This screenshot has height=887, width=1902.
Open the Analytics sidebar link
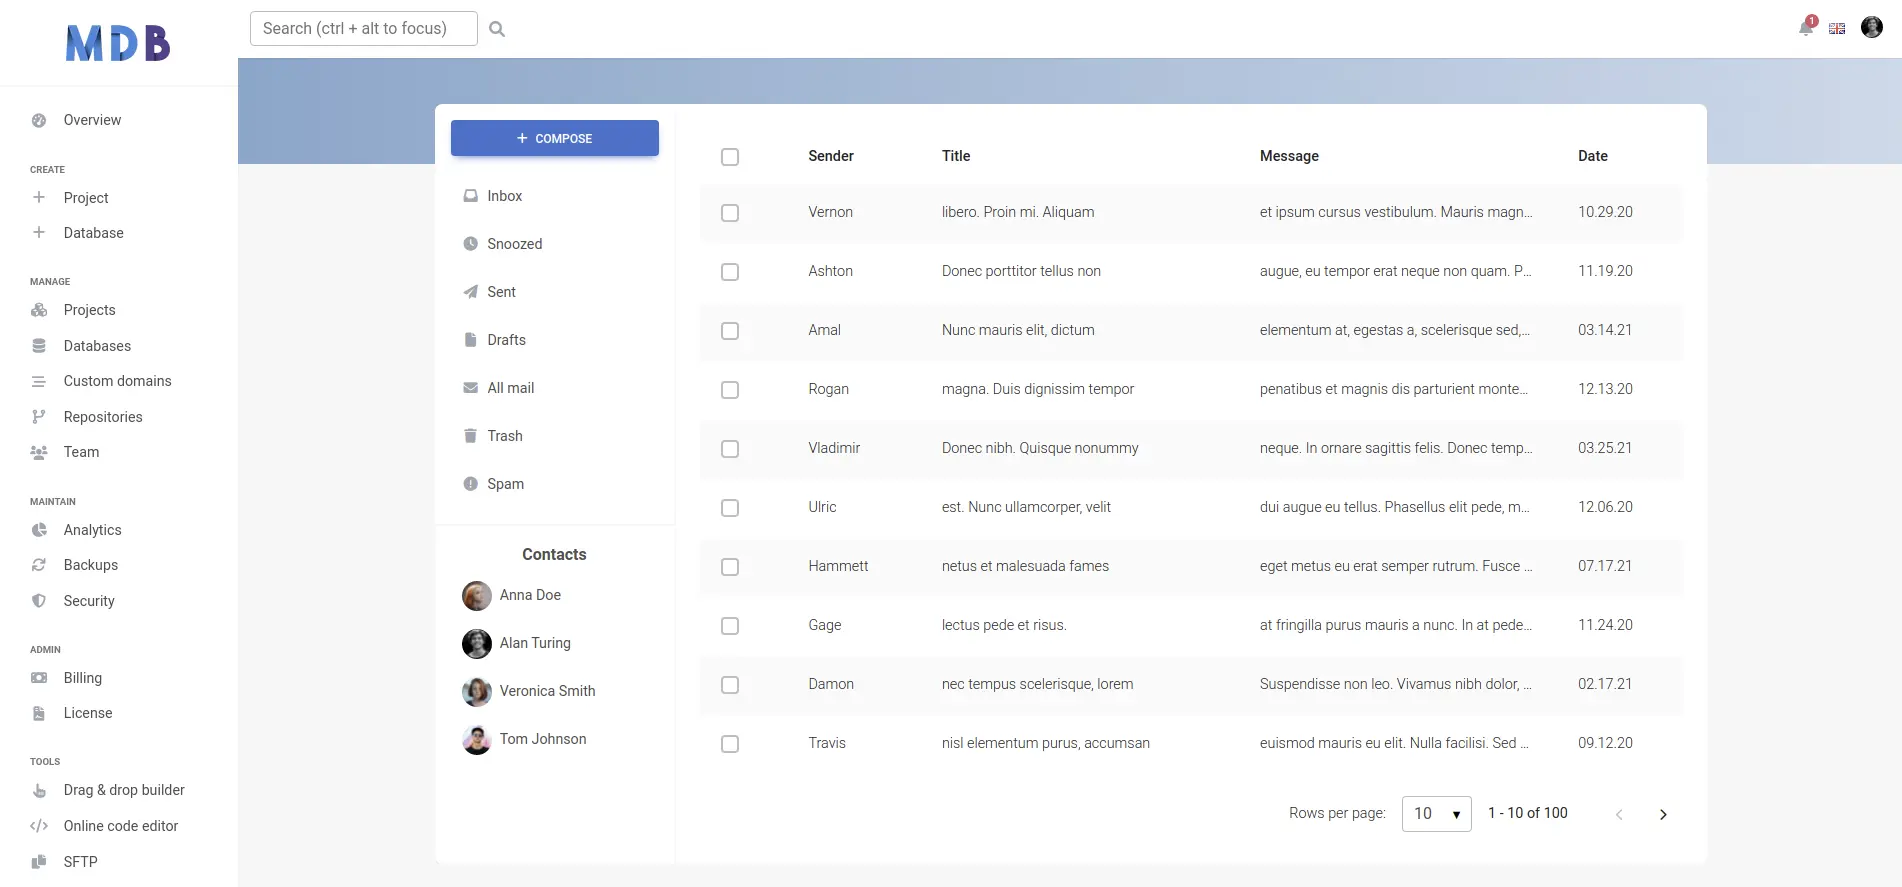coord(93,530)
